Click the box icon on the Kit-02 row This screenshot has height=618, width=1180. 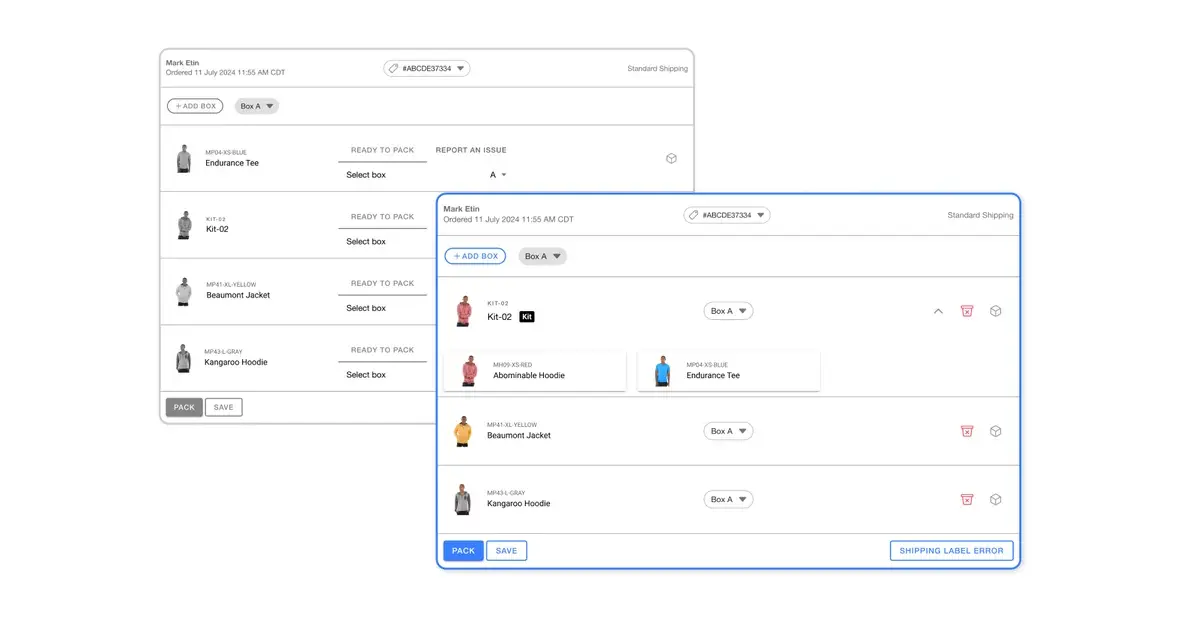996,311
